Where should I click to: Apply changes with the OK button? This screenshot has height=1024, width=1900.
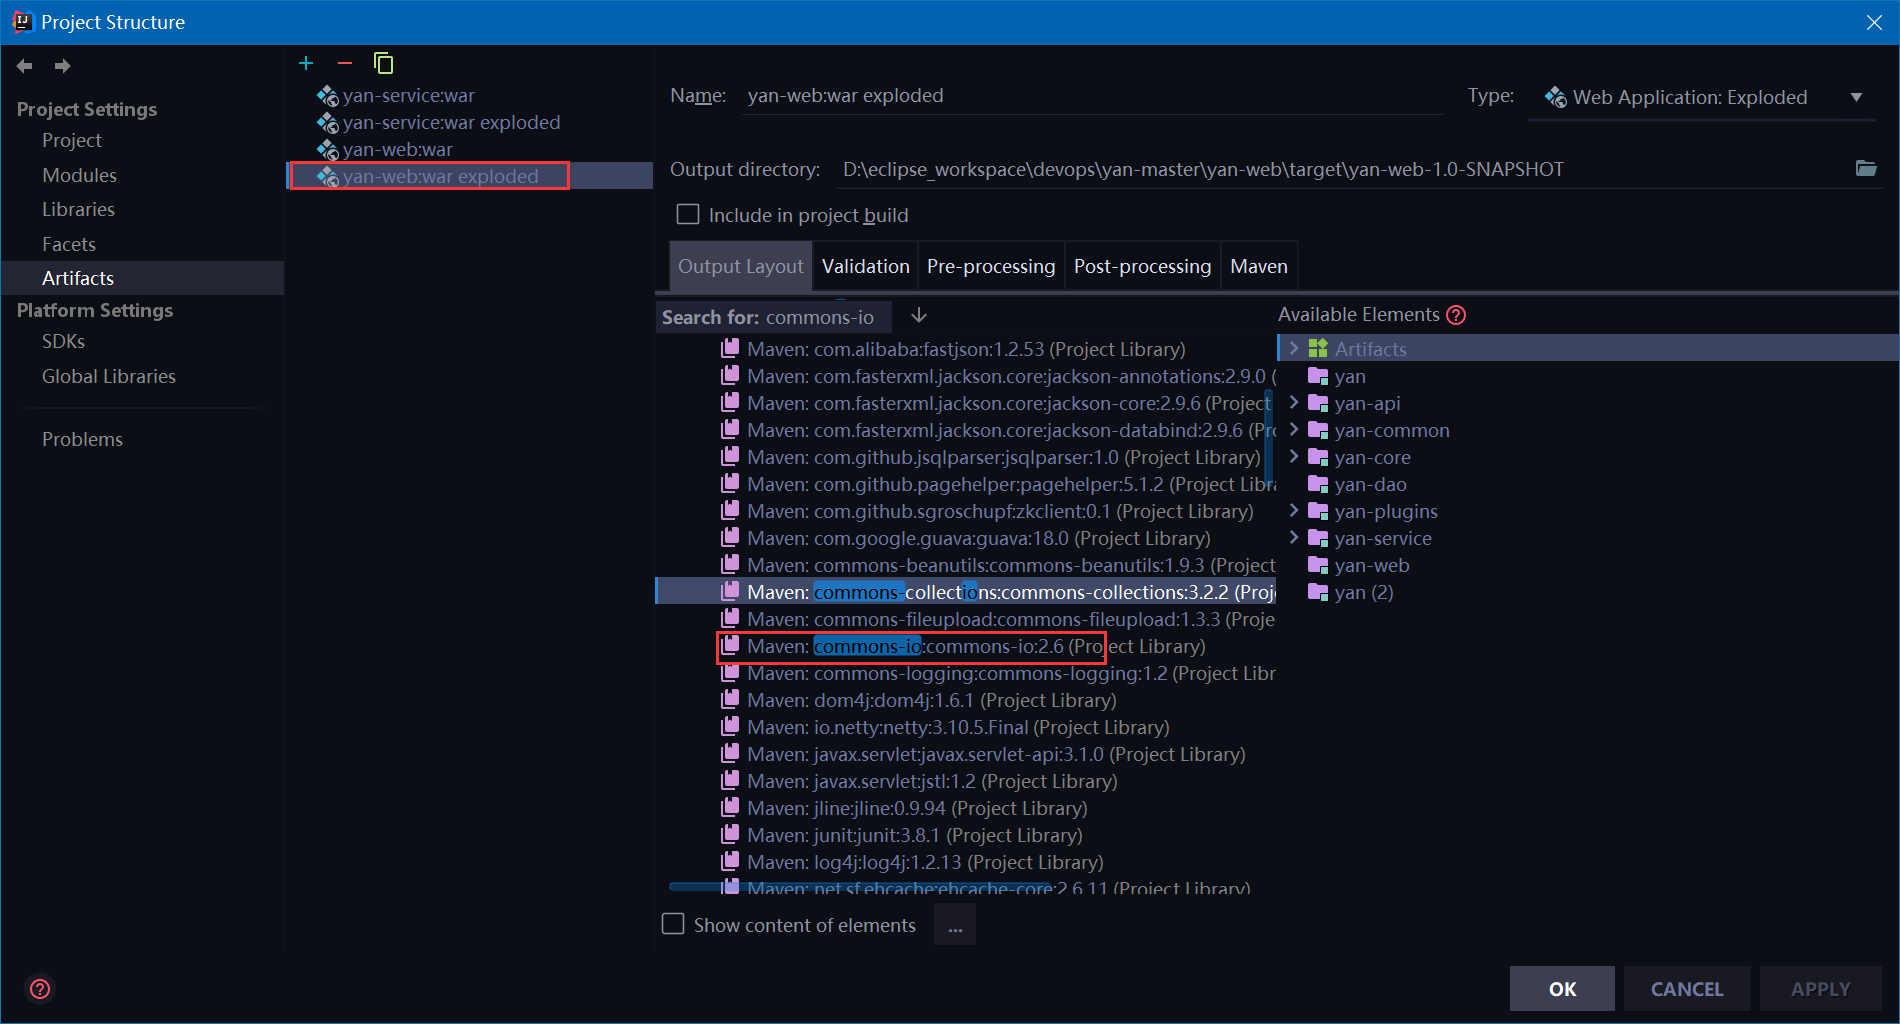tap(1561, 988)
